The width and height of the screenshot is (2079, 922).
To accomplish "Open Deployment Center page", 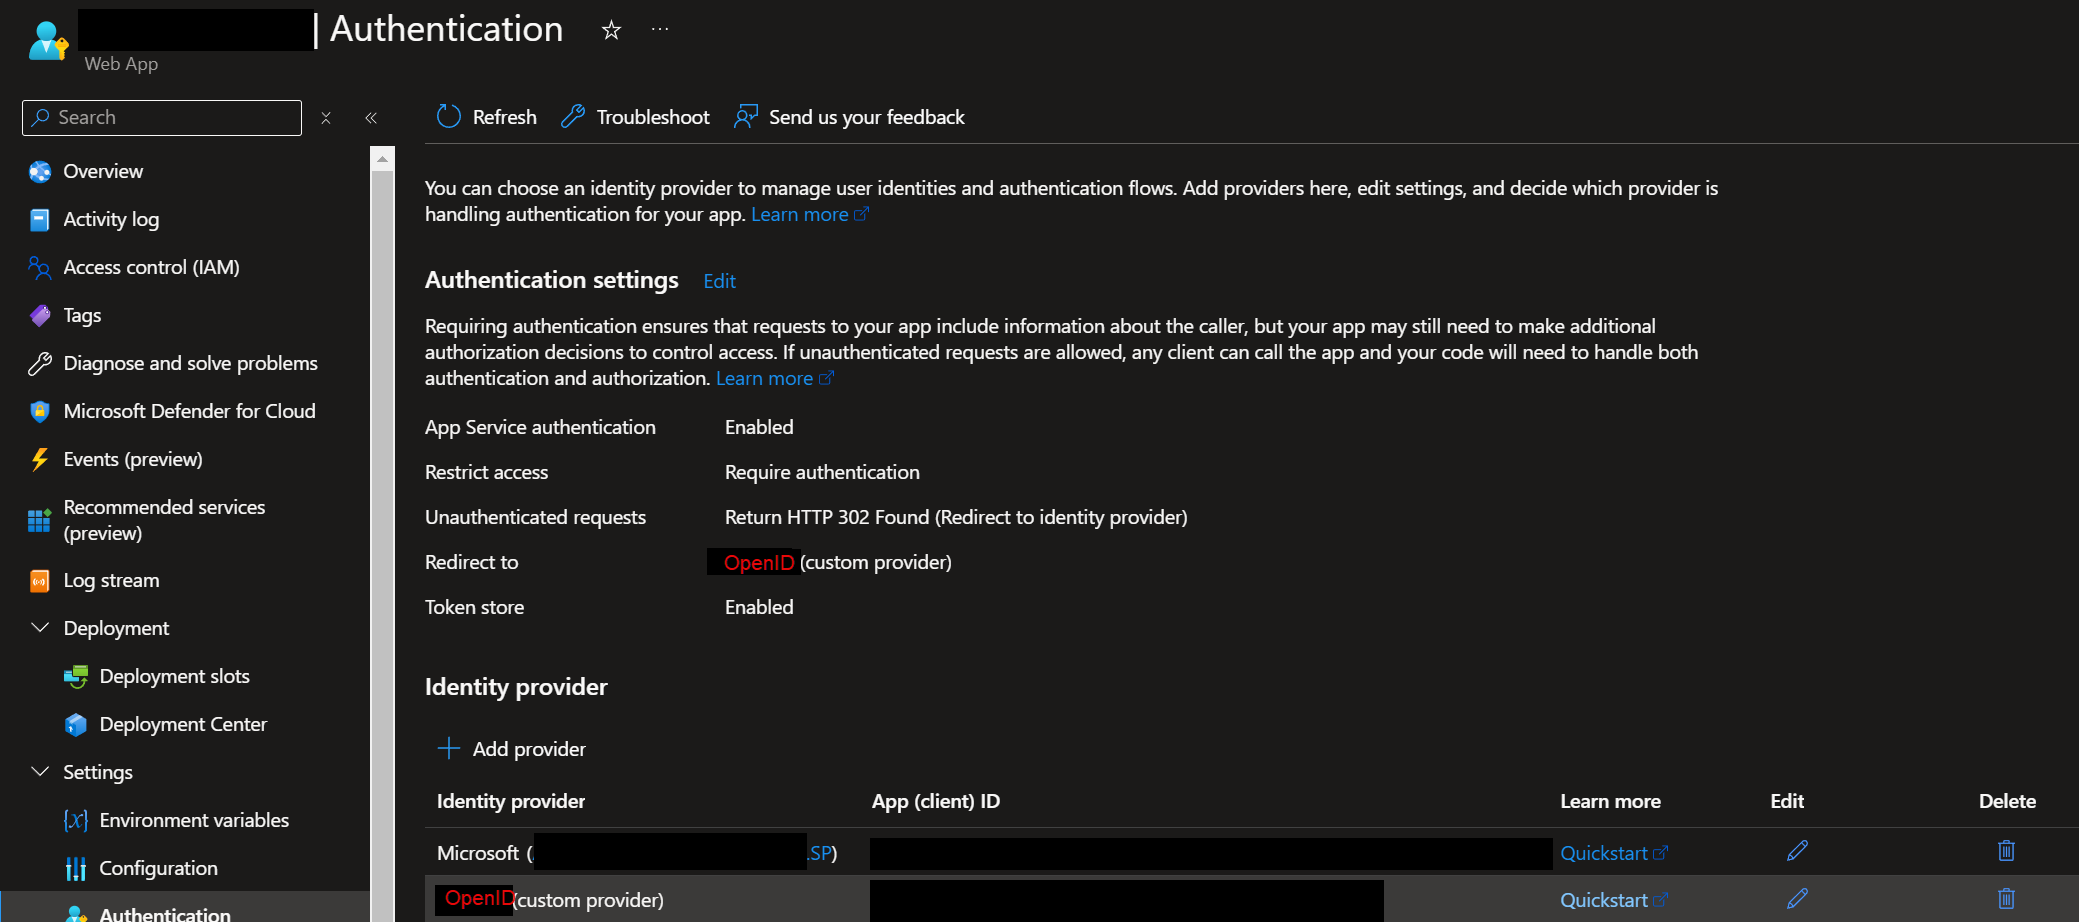I will pos(183,725).
